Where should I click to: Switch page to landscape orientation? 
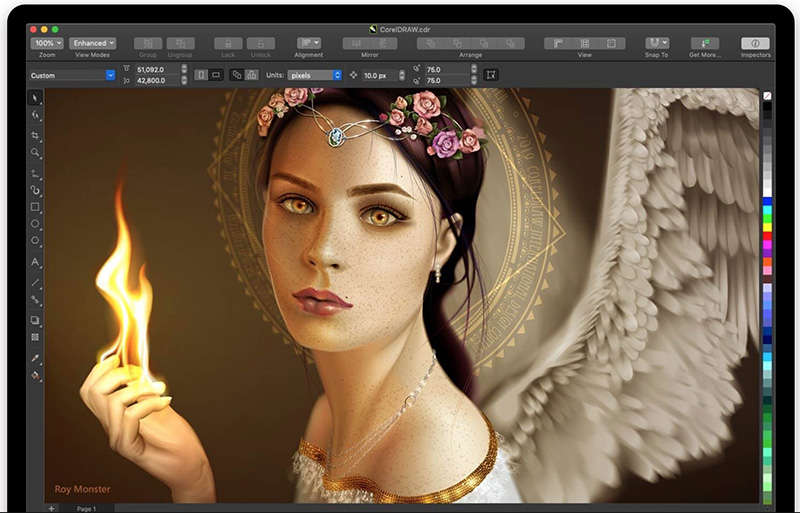click(x=216, y=75)
